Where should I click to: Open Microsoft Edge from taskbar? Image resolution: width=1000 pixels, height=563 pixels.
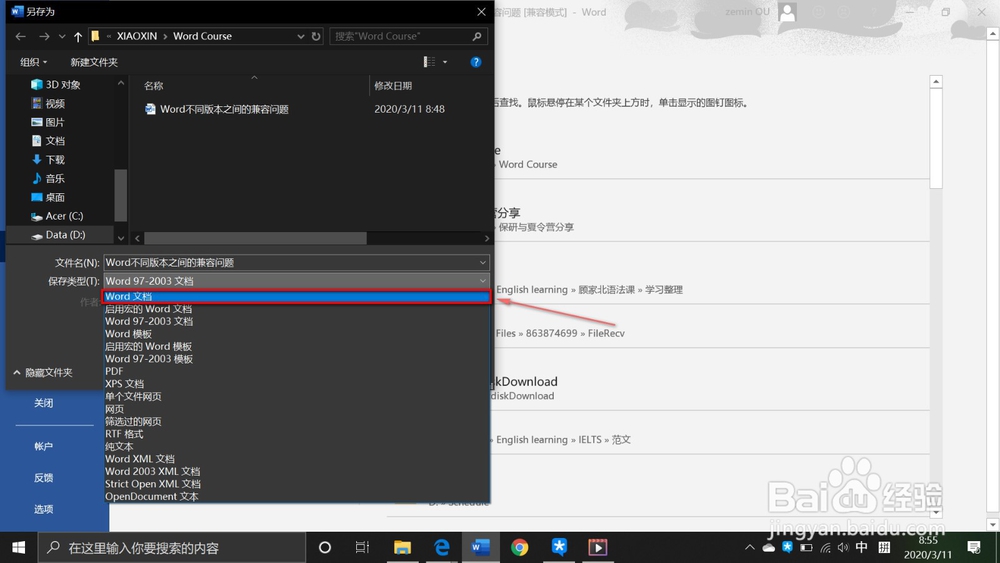441,548
